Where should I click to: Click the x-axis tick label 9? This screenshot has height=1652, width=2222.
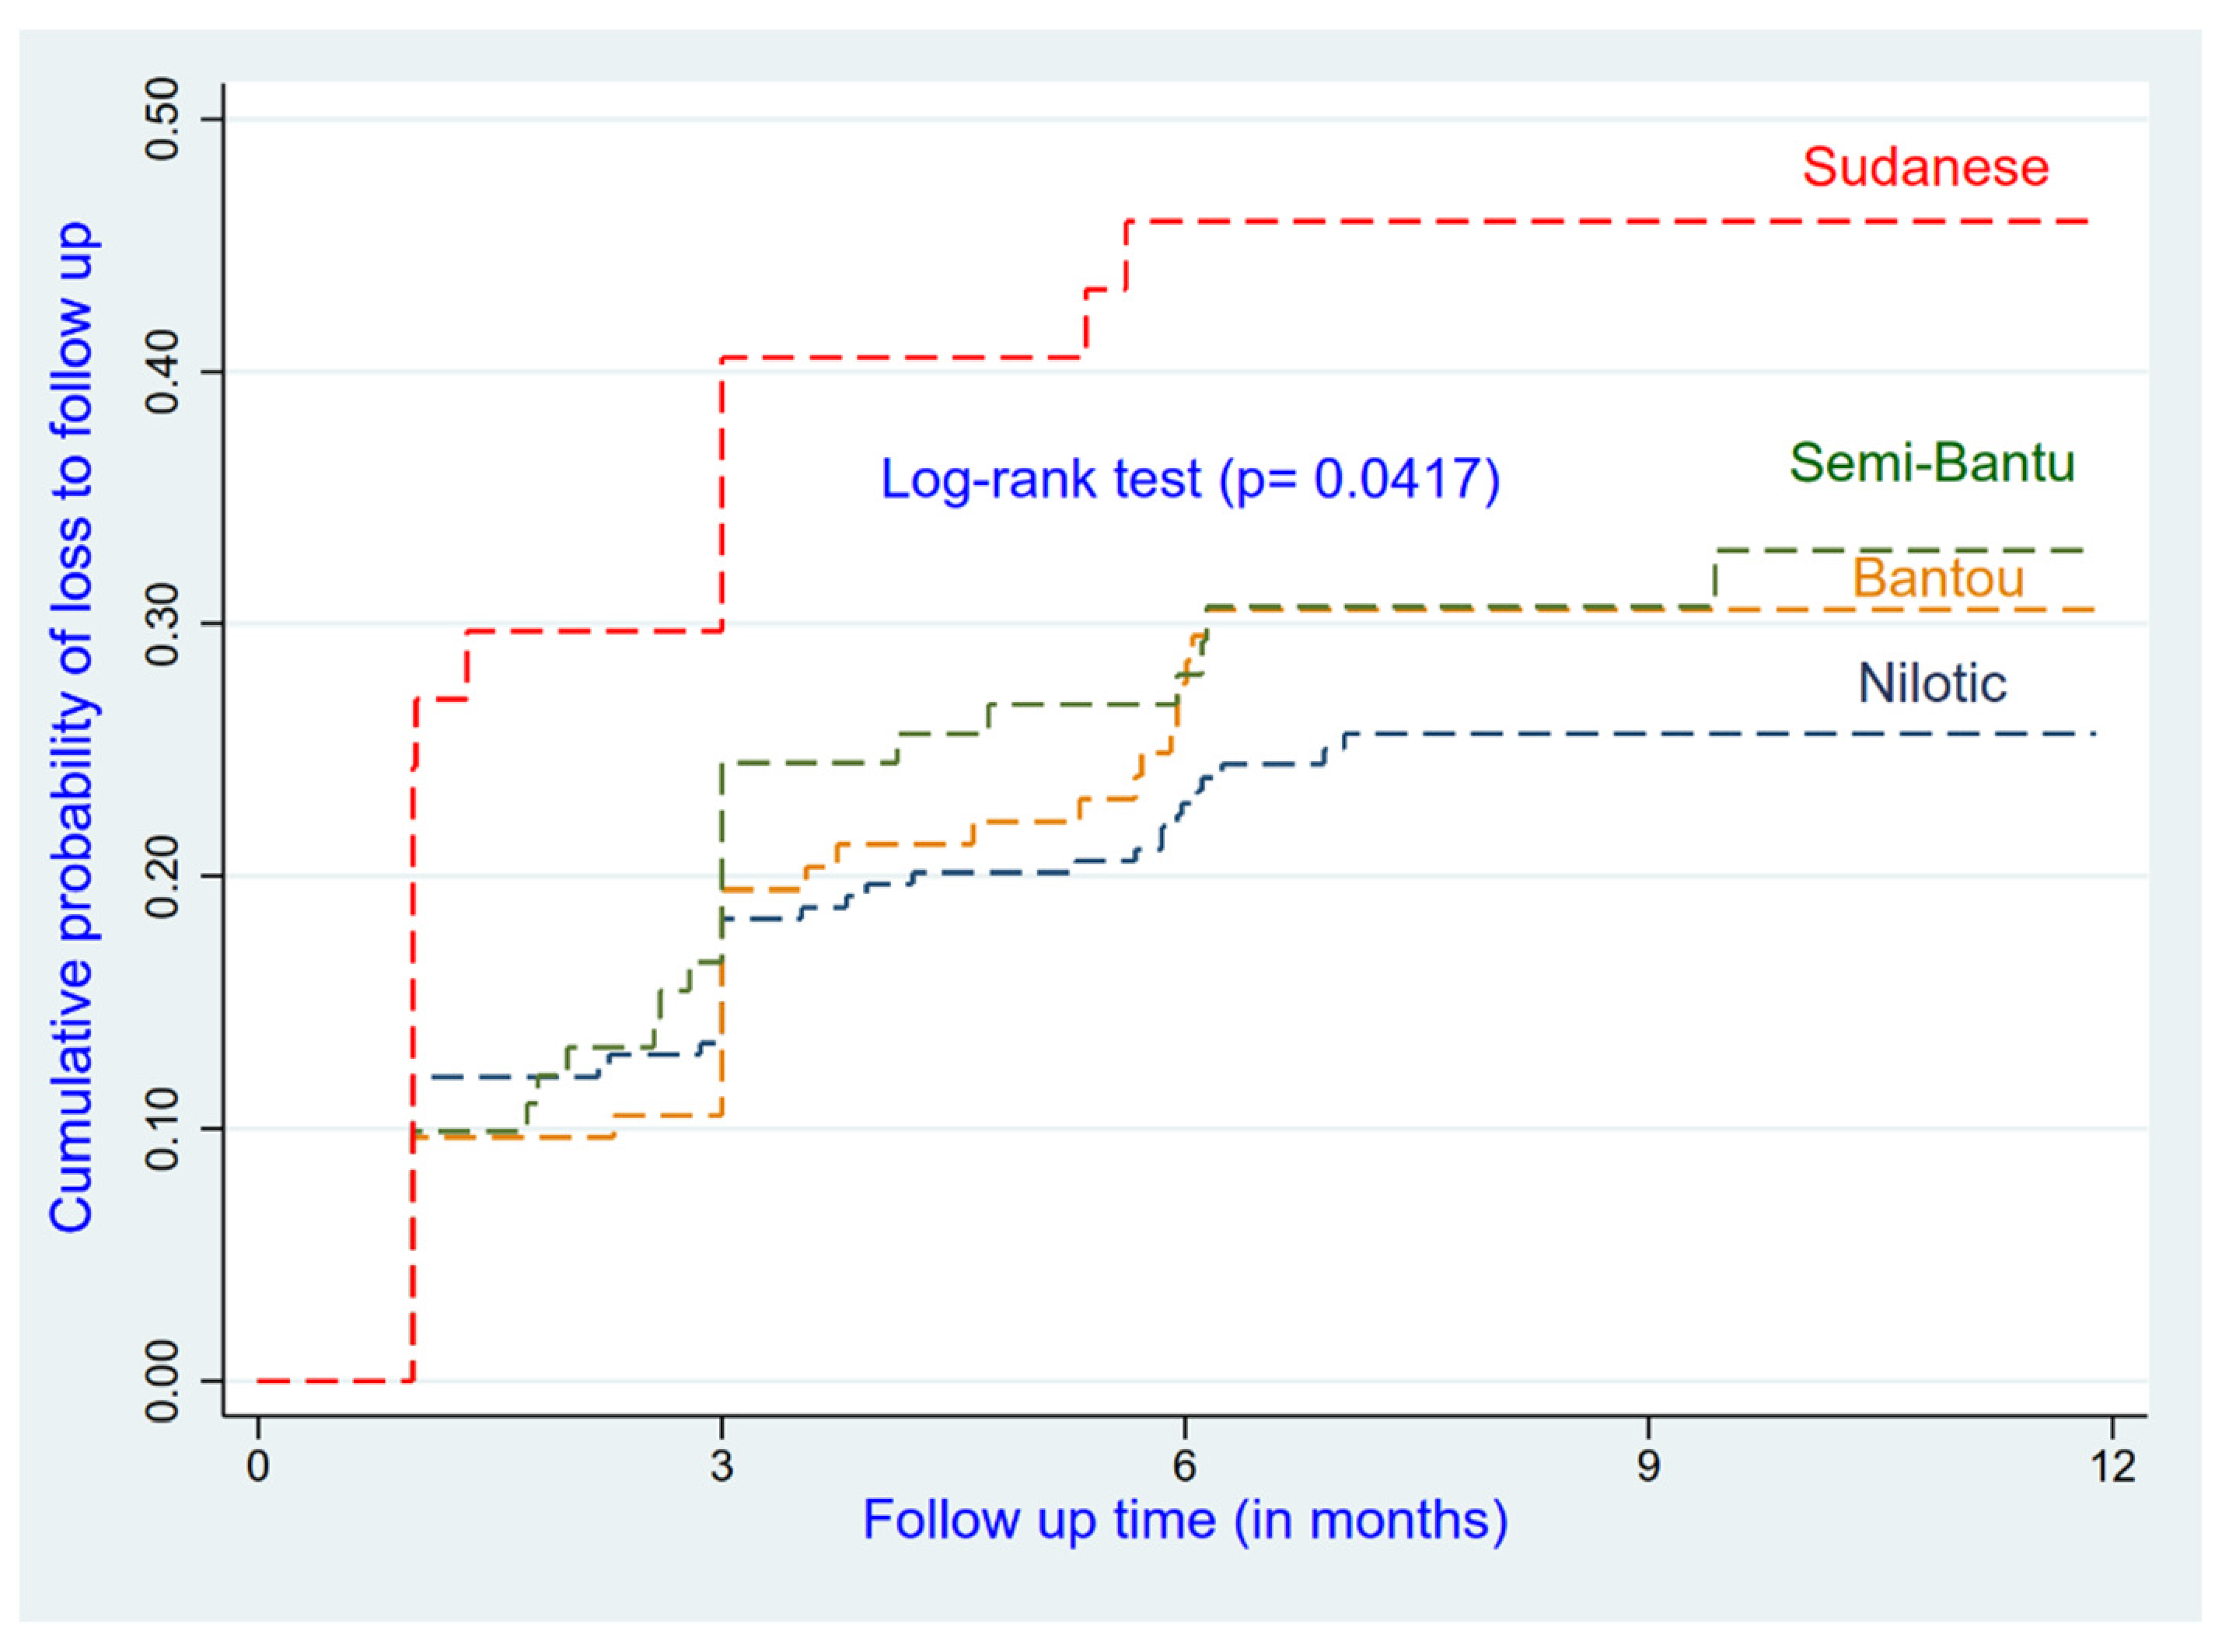tap(1647, 1466)
